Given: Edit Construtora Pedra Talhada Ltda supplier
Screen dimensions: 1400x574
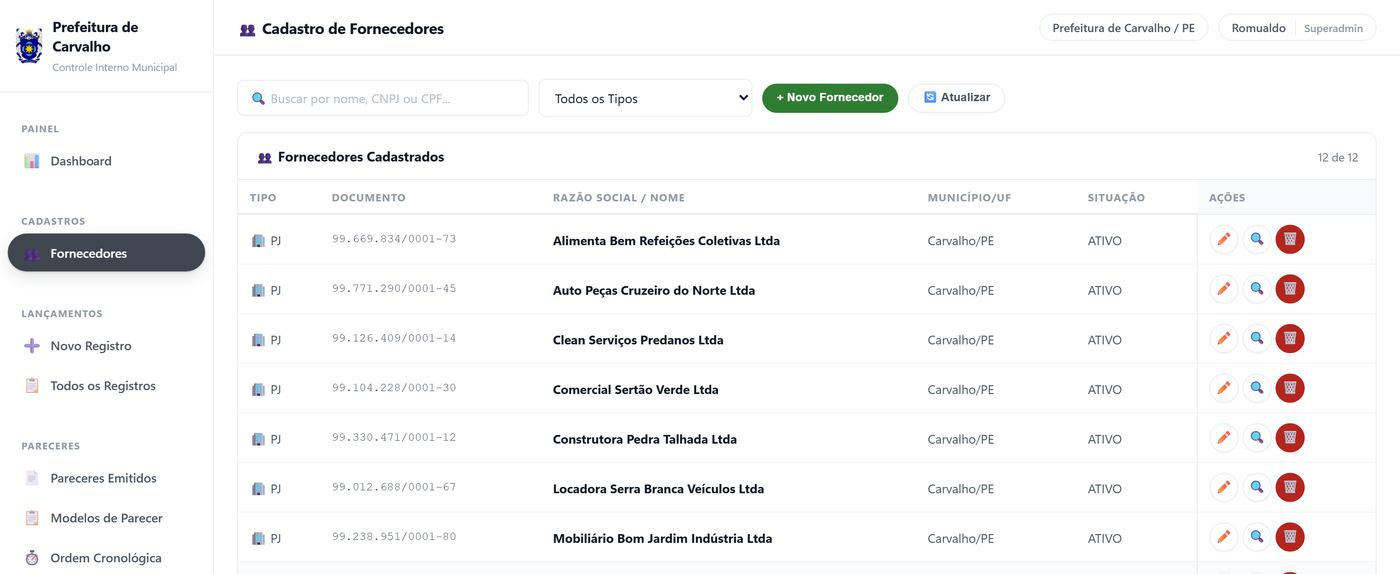Looking at the screenshot, I should tap(1224, 438).
